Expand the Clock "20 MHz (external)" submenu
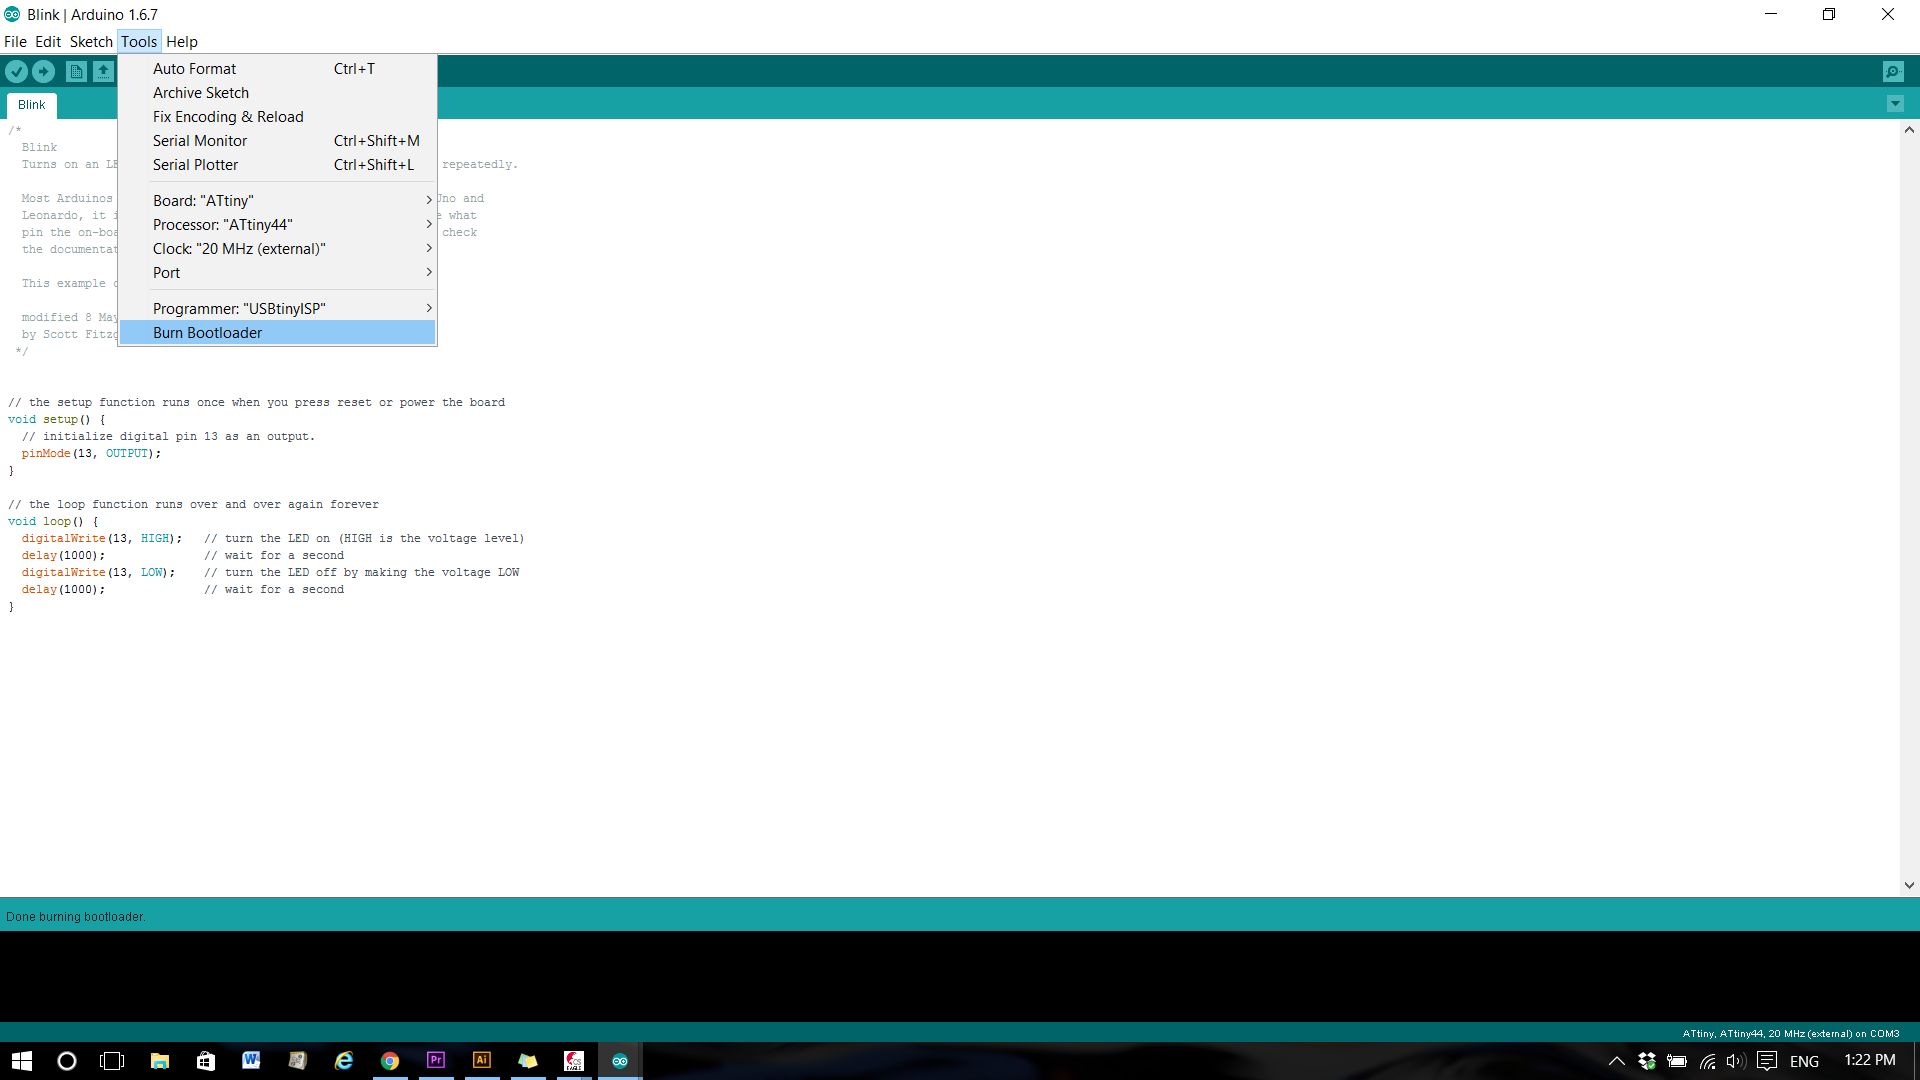 point(277,249)
